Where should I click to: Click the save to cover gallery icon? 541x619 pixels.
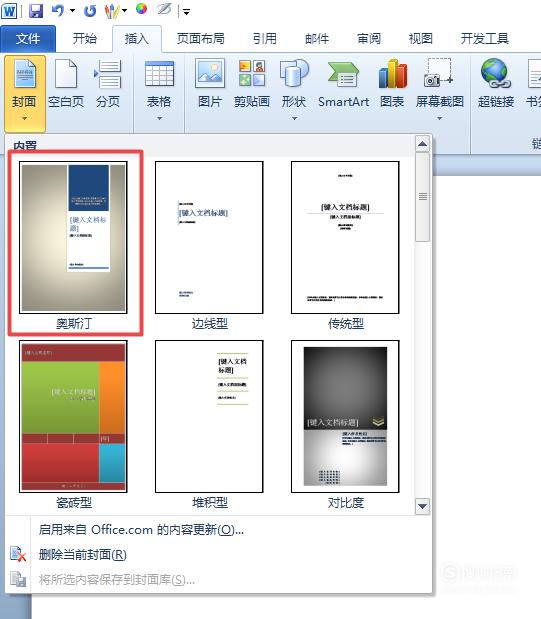18,580
